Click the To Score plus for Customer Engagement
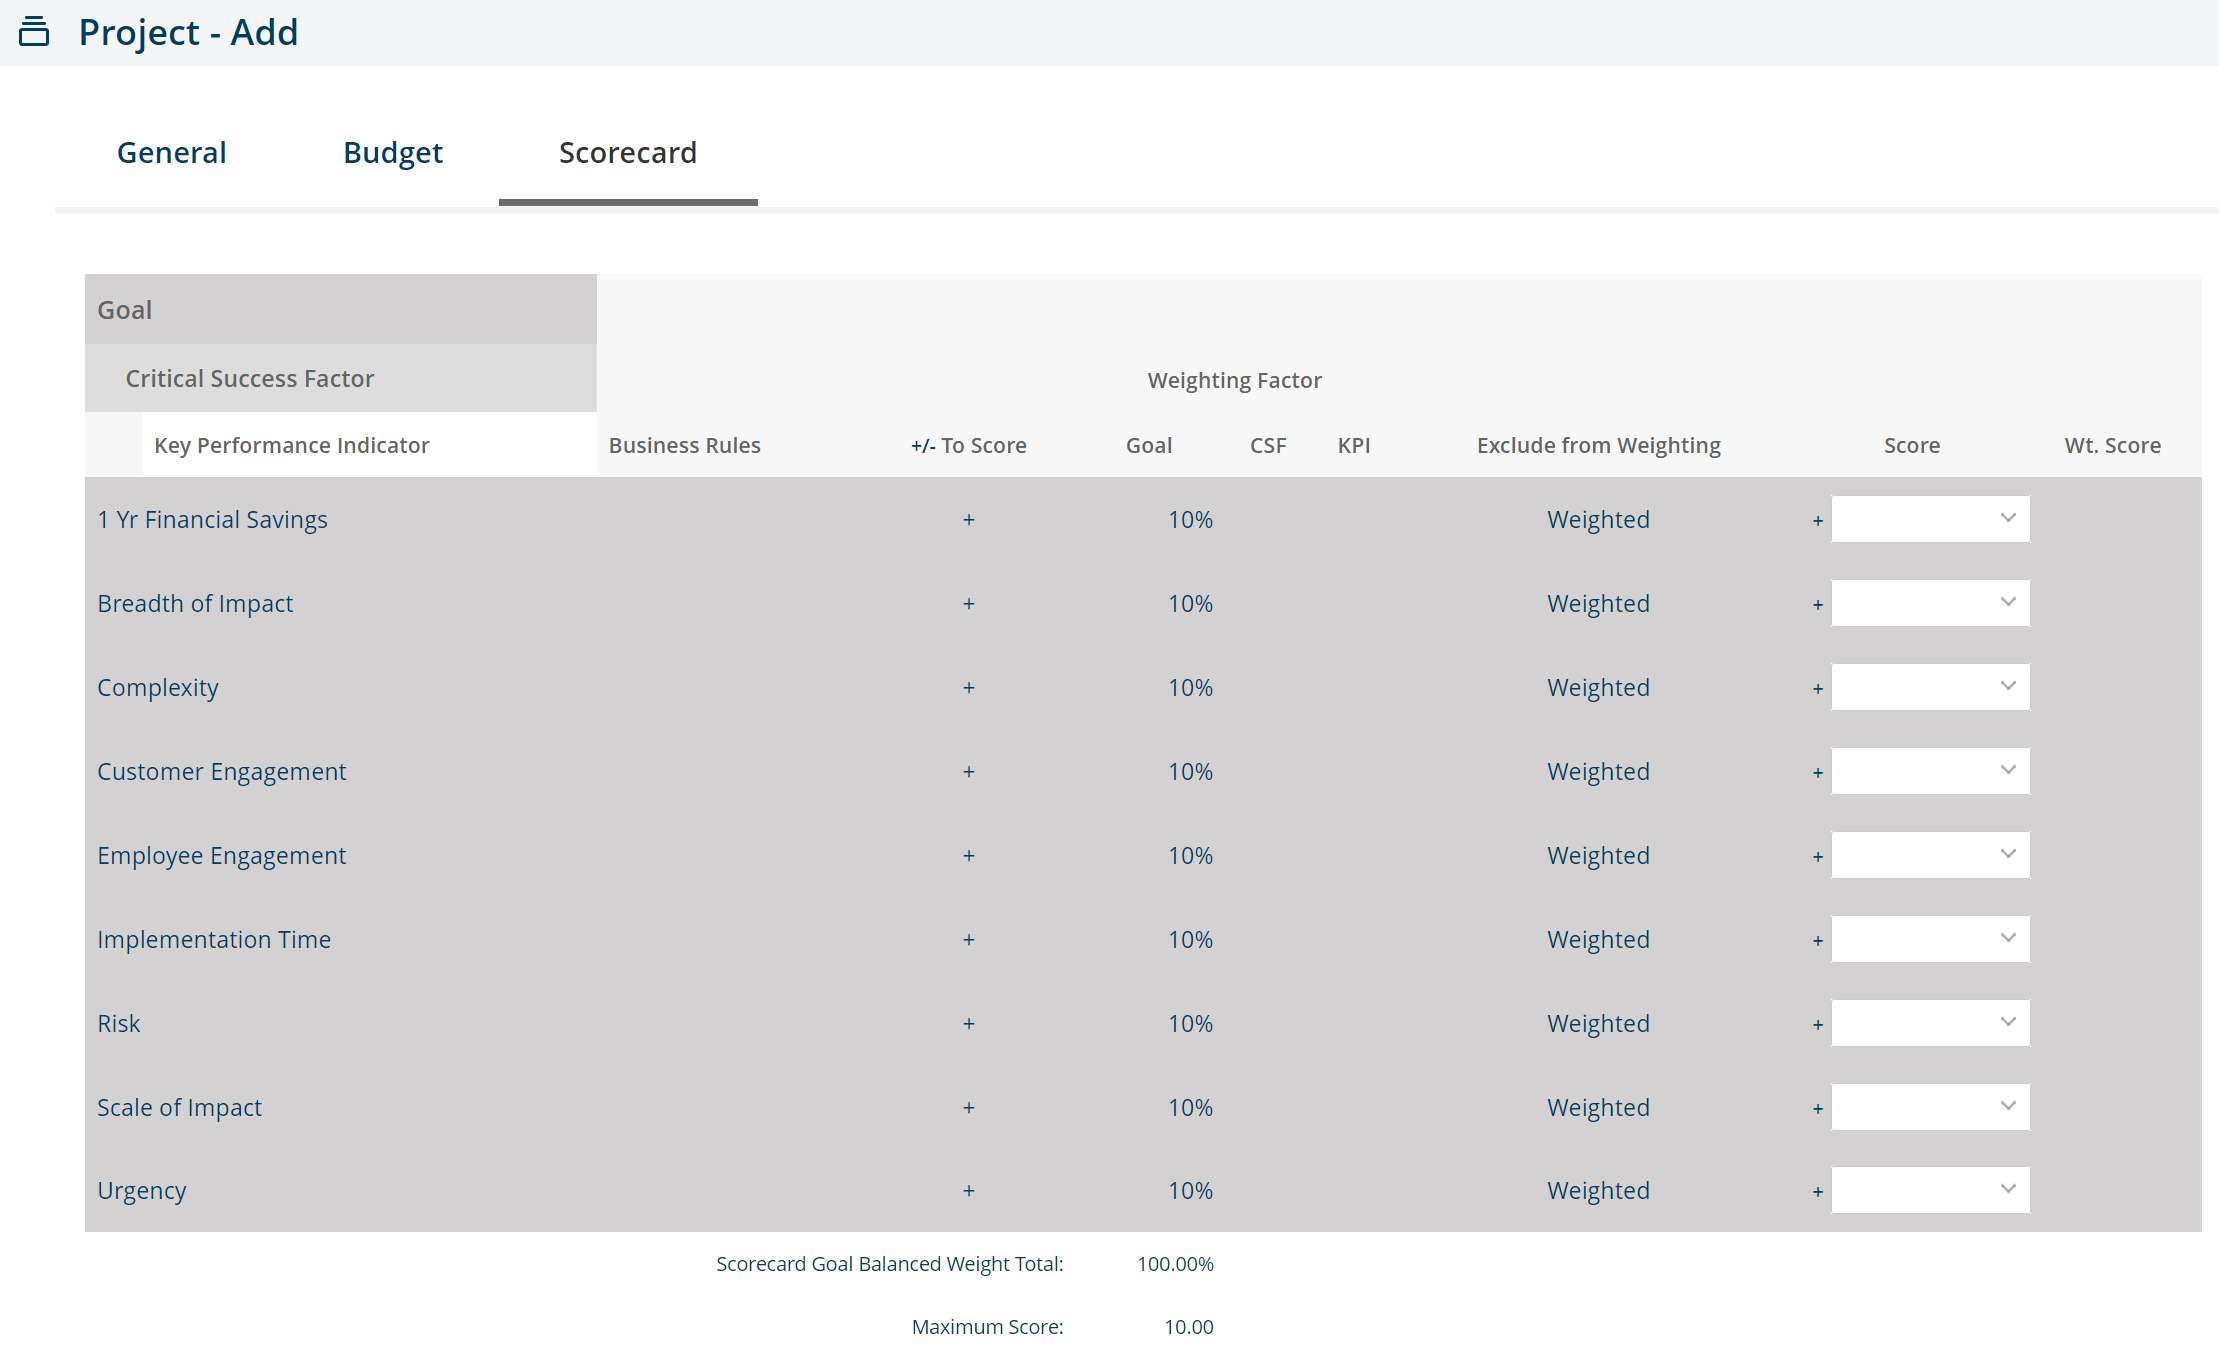This screenshot has width=2219, height=1353. click(x=968, y=772)
